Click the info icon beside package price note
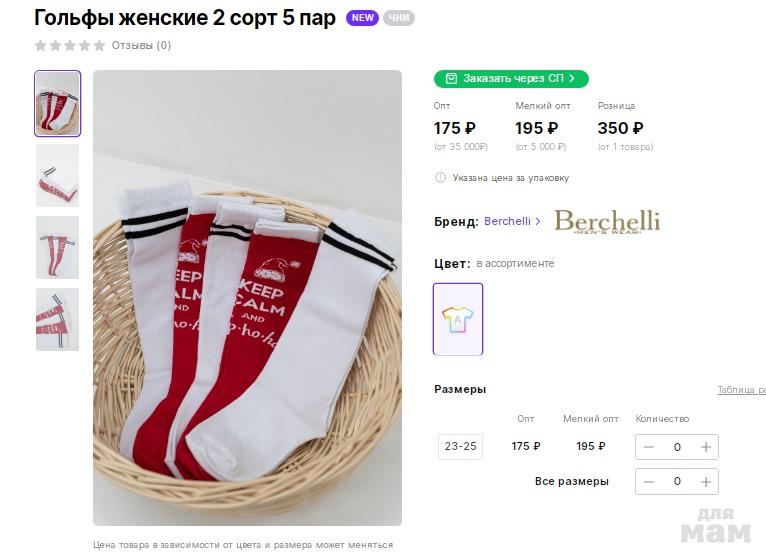This screenshot has width=766, height=557. coord(440,178)
